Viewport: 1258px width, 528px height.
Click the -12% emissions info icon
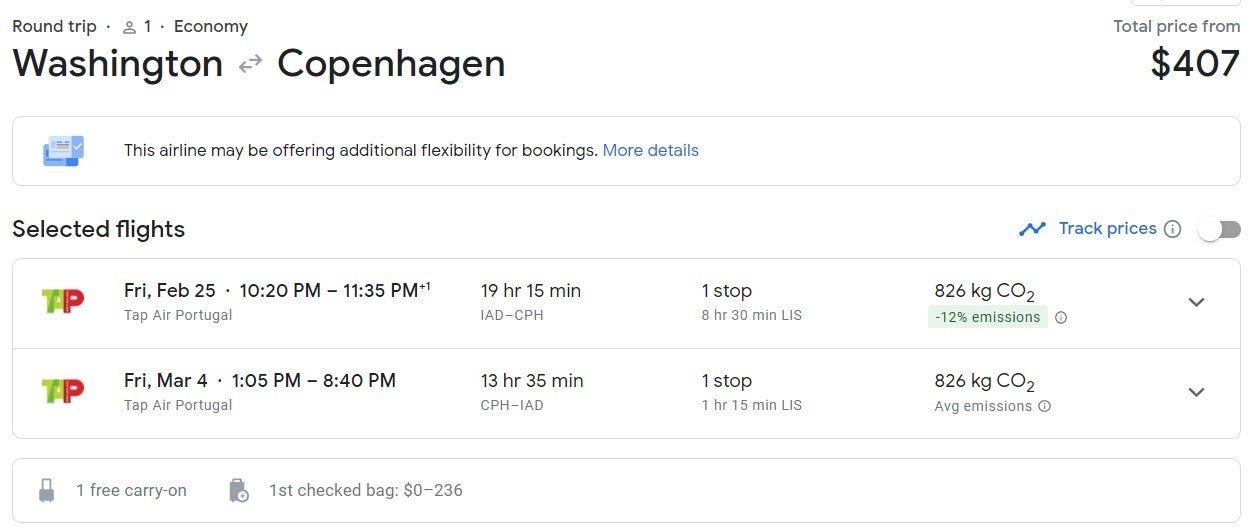[1061, 318]
